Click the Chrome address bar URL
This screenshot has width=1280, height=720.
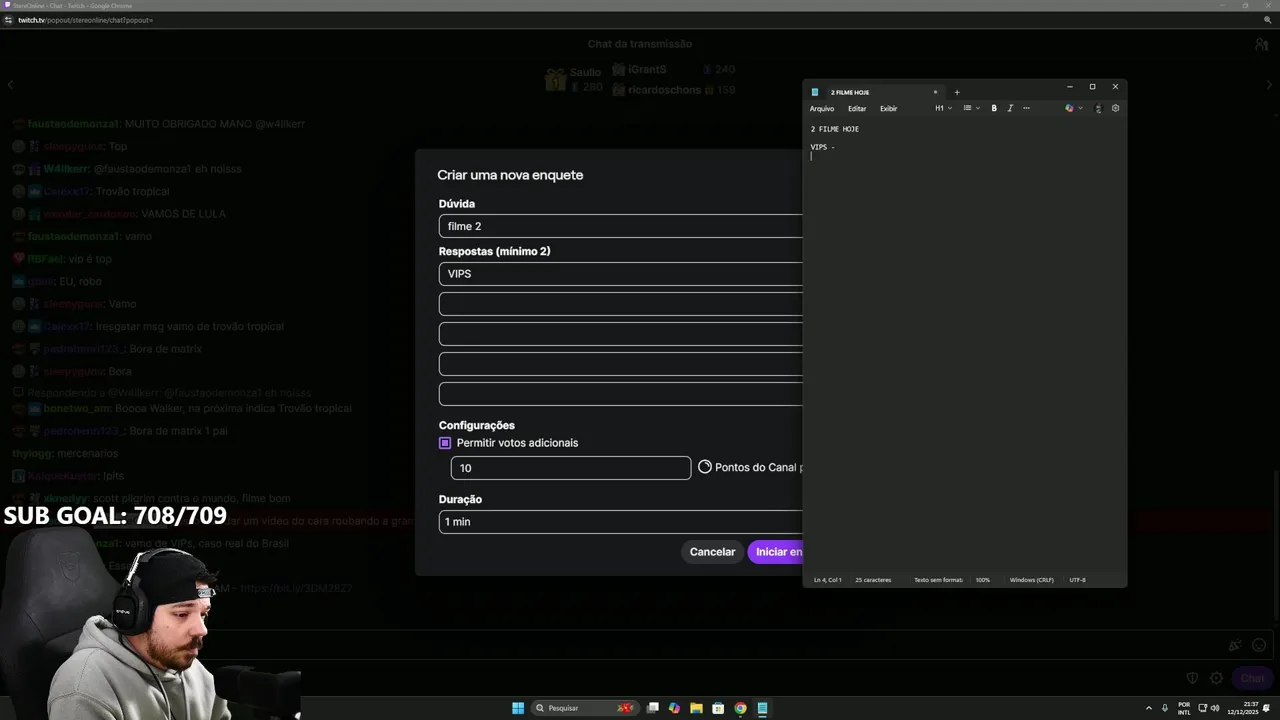click(x=85, y=20)
